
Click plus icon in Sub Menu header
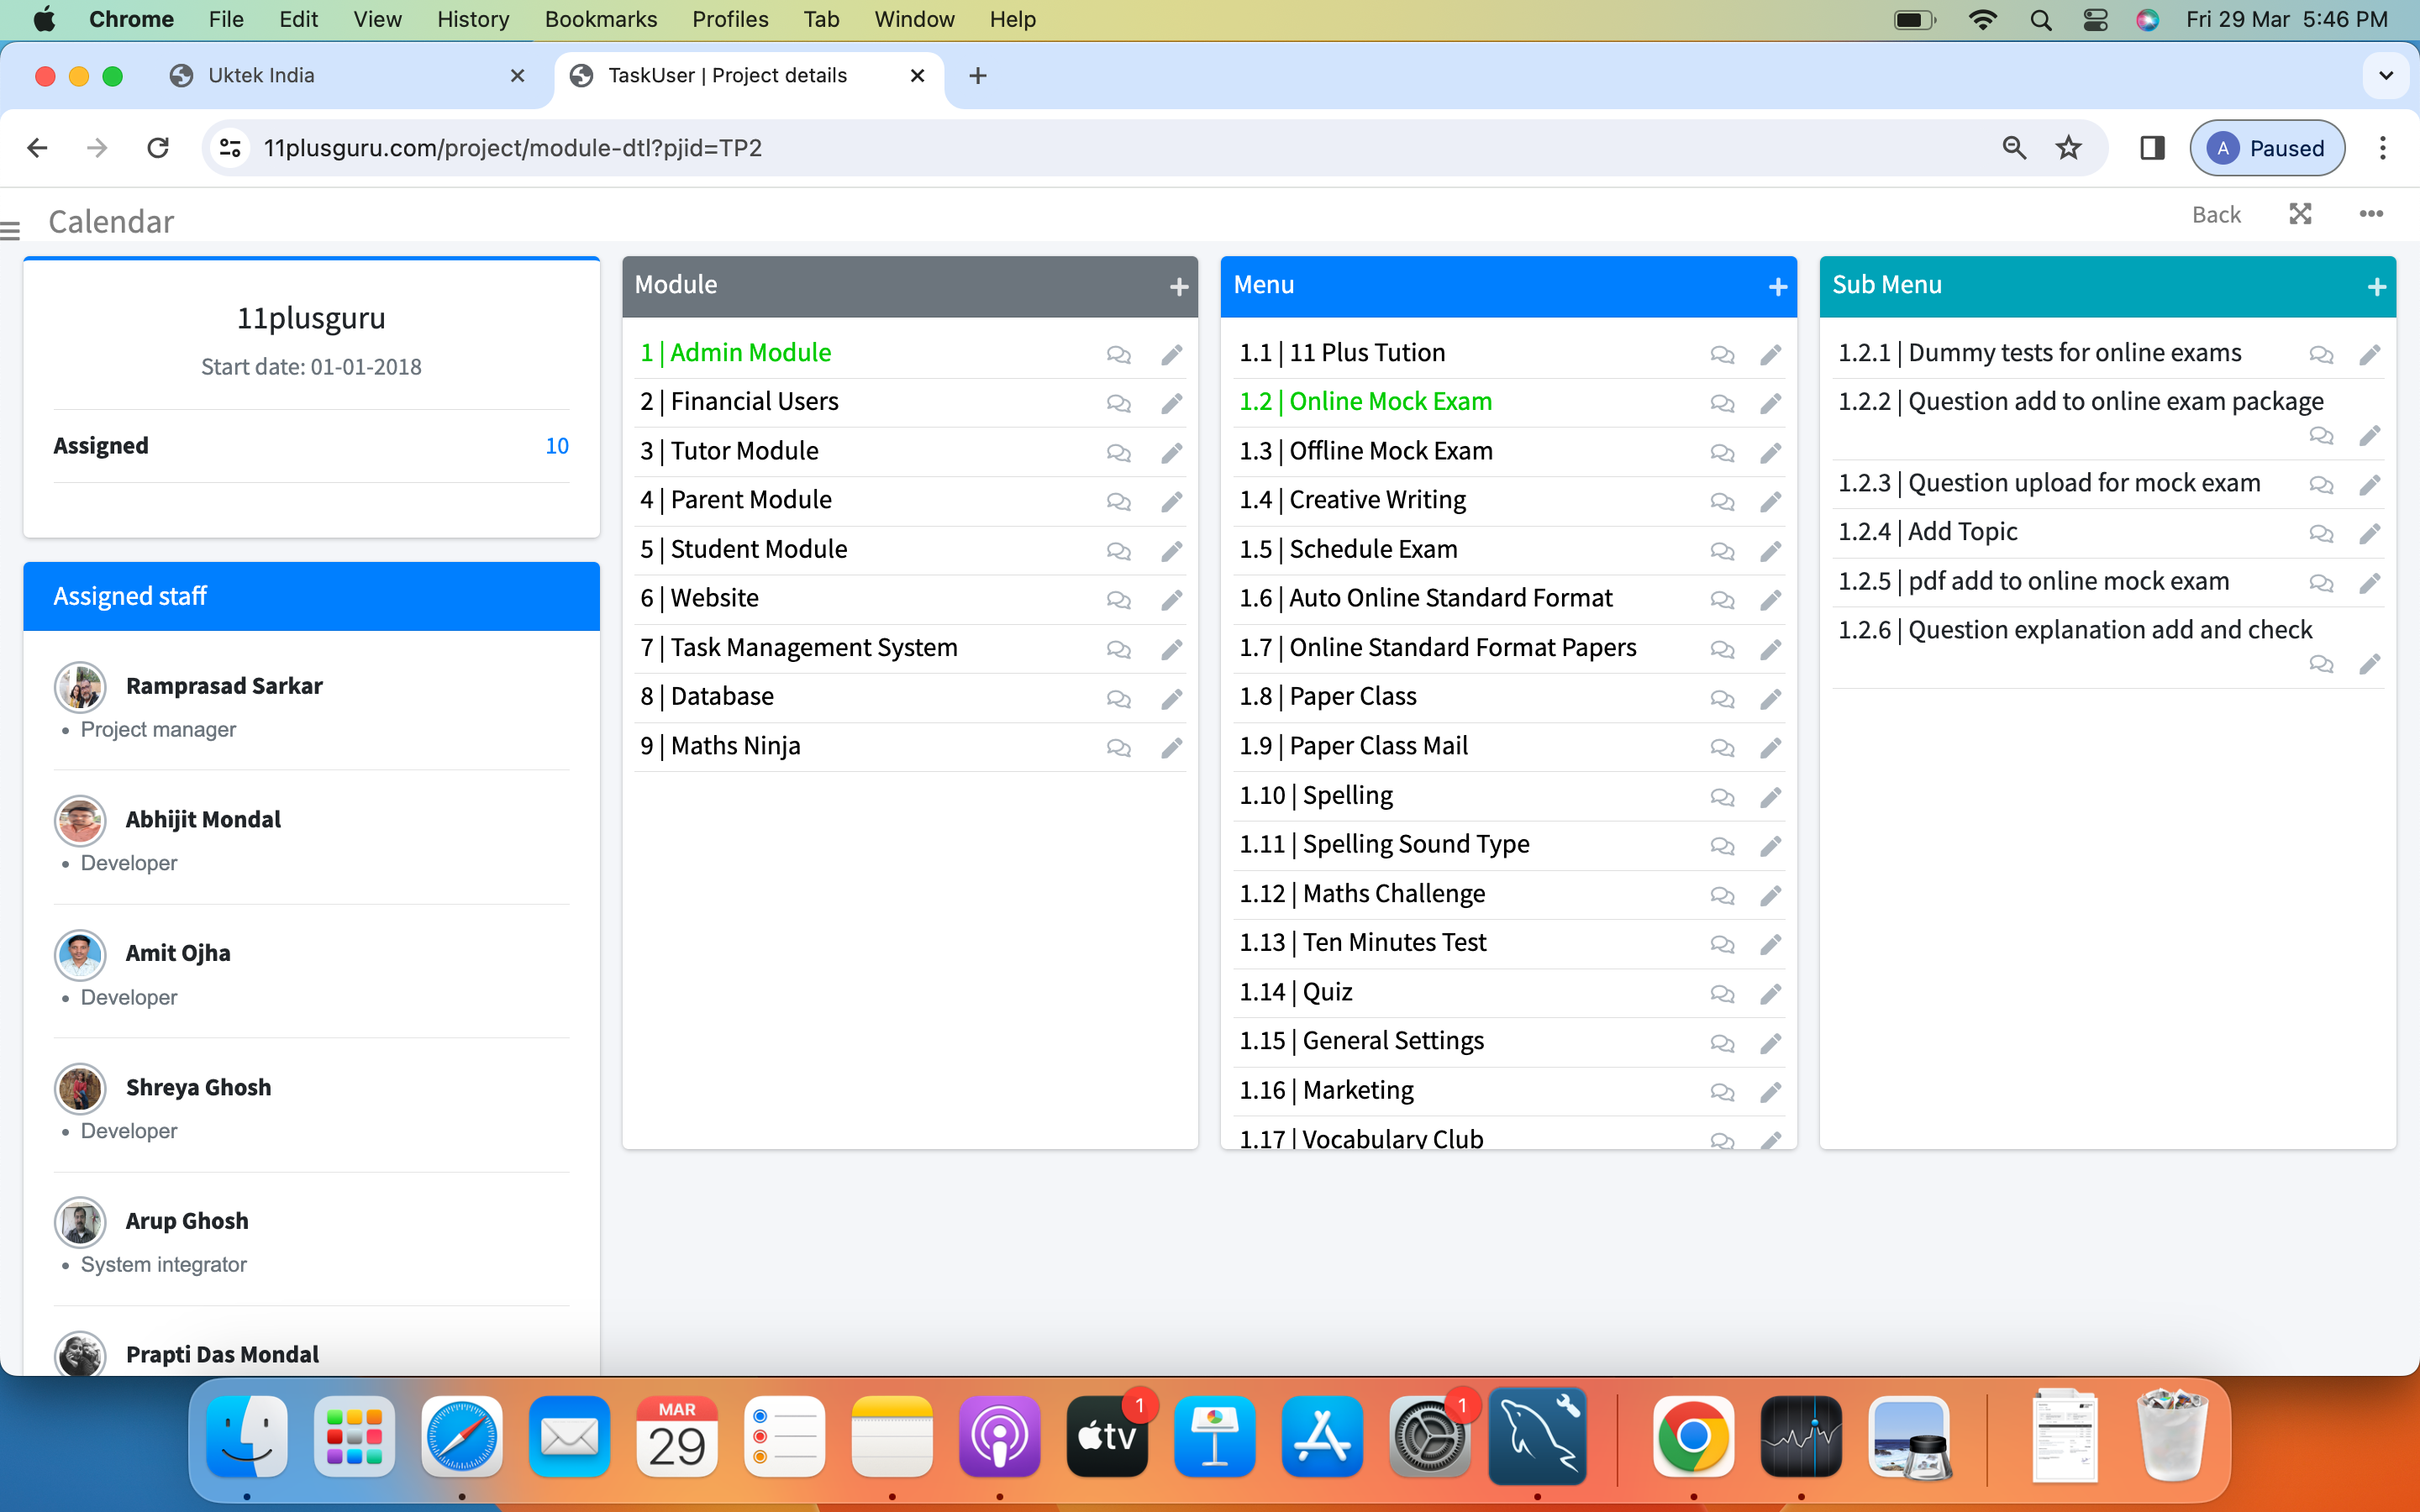2376,287
